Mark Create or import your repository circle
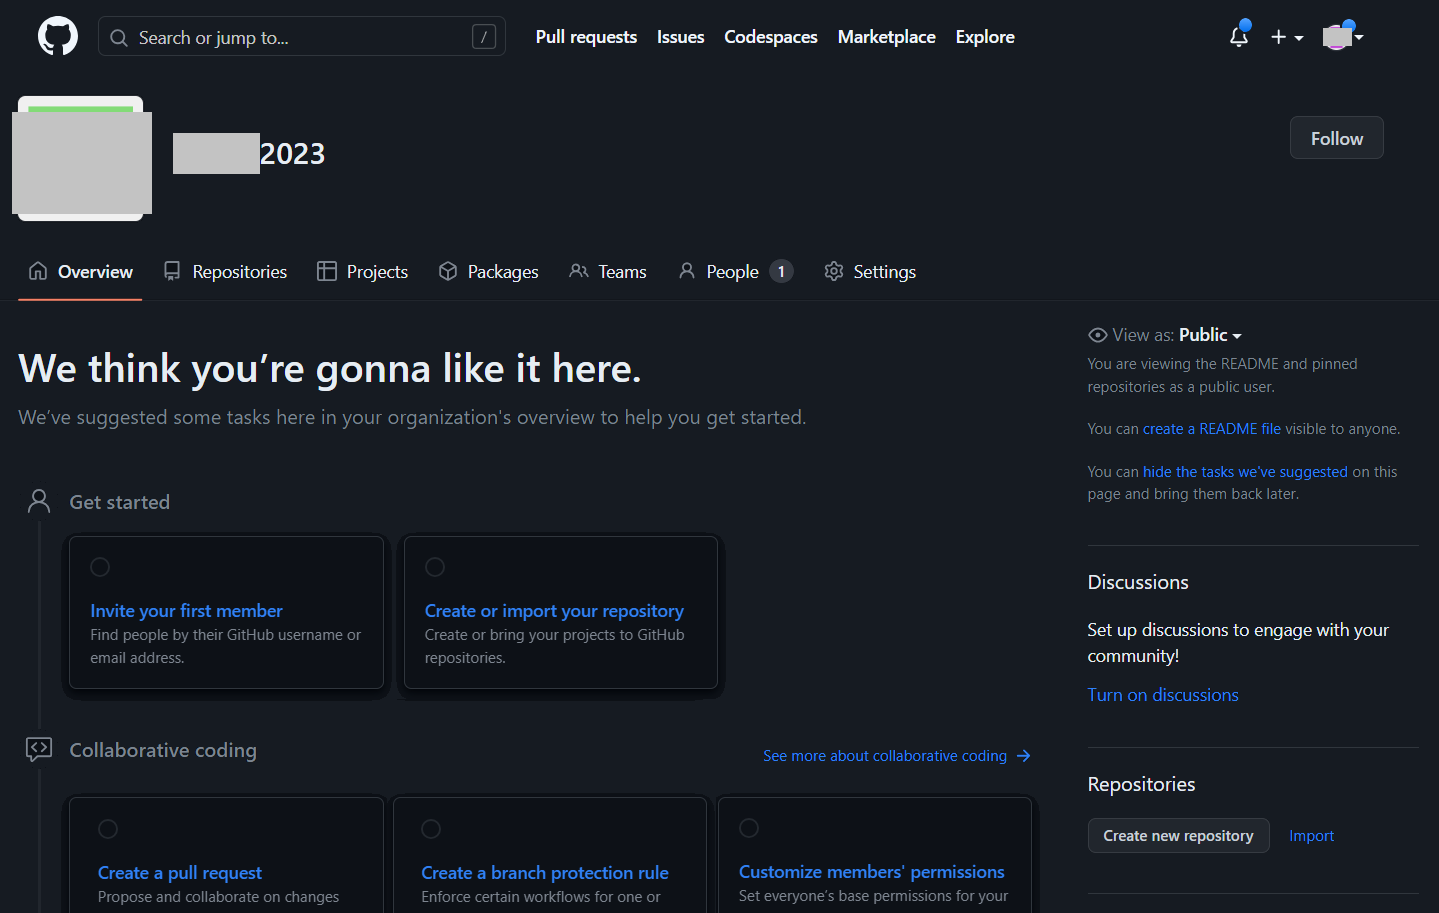Image resolution: width=1439 pixels, height=913 pixels. coord(435,567)
